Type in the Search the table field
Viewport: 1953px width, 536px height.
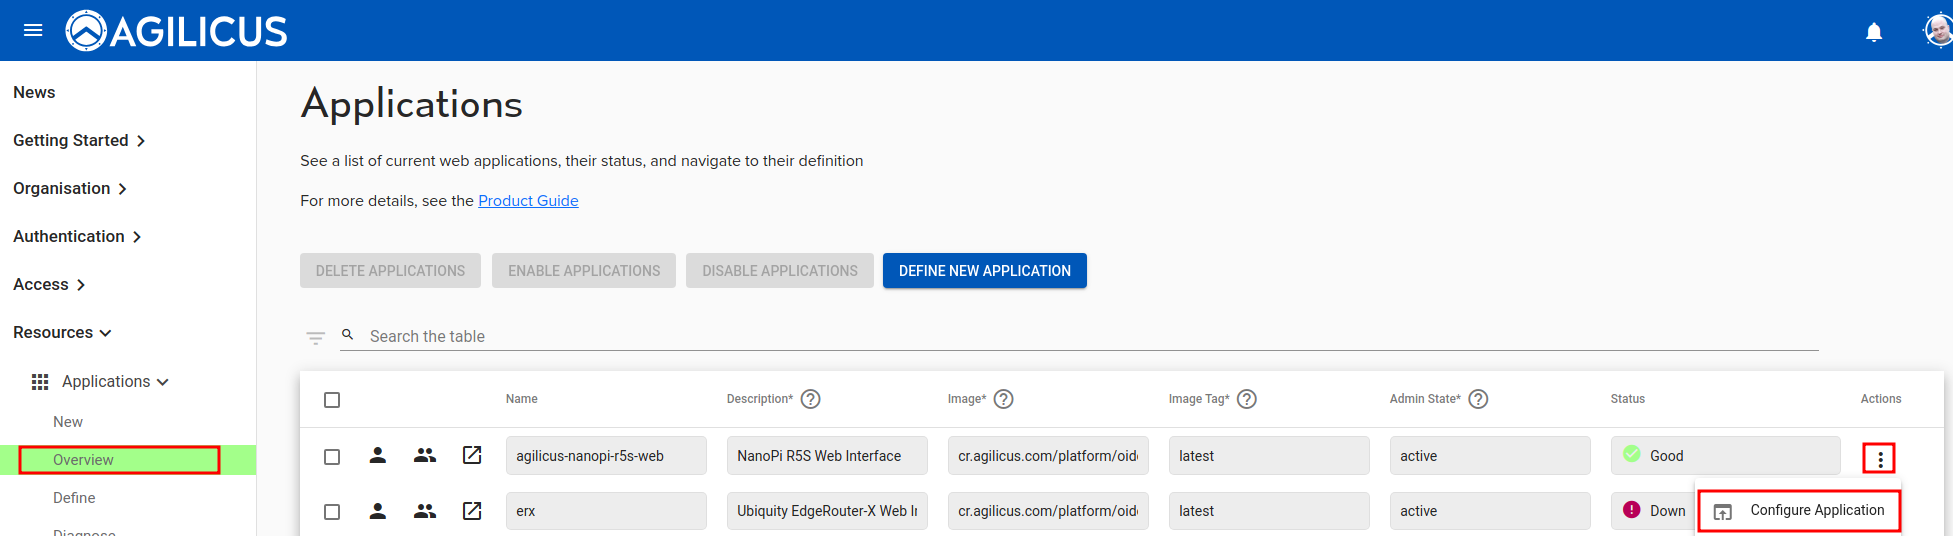1090,337
